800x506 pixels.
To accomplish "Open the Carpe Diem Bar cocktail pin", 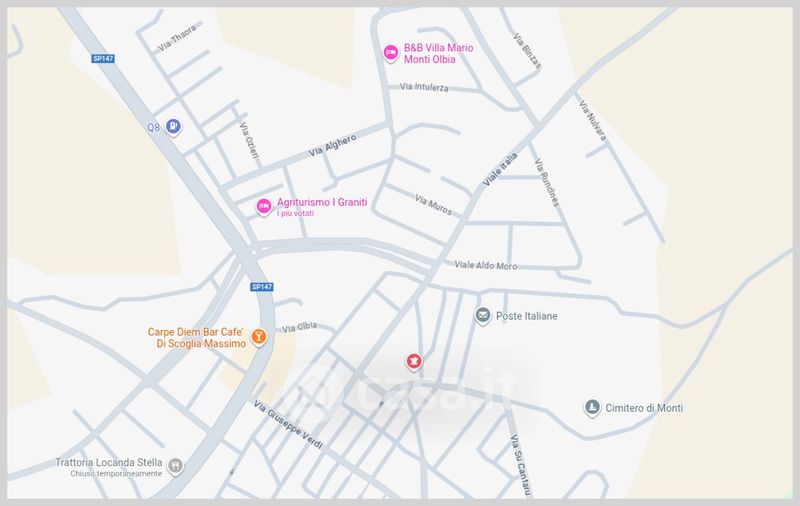I will (x=259, y=337).
